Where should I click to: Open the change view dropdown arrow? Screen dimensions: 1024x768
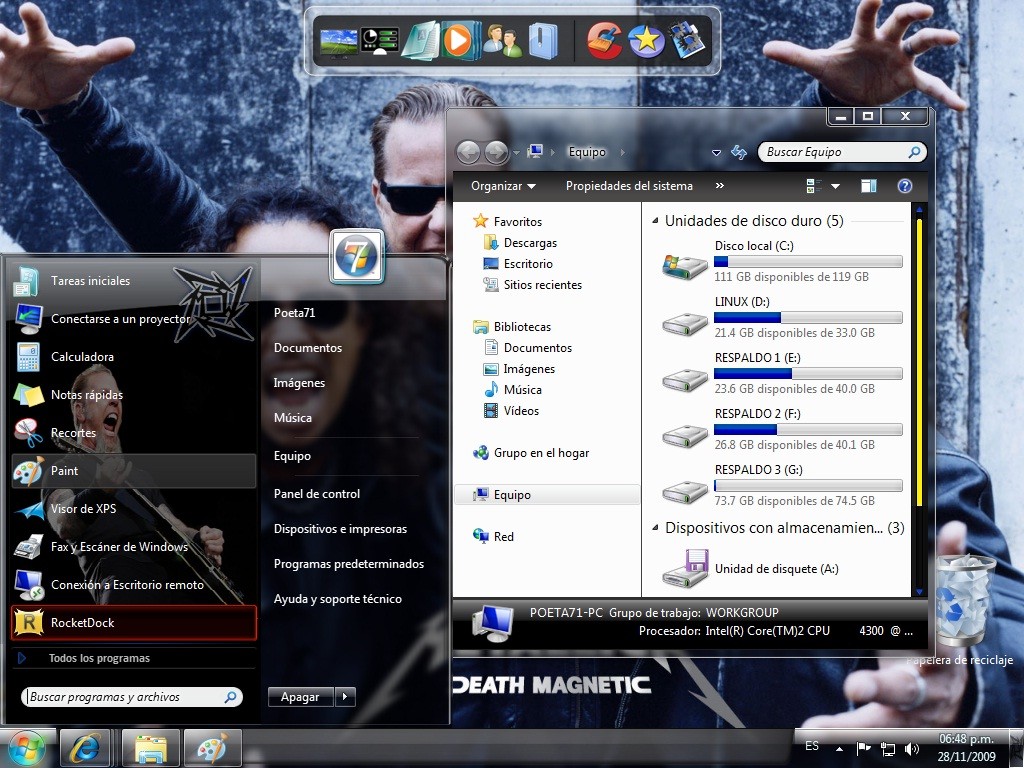835,186
